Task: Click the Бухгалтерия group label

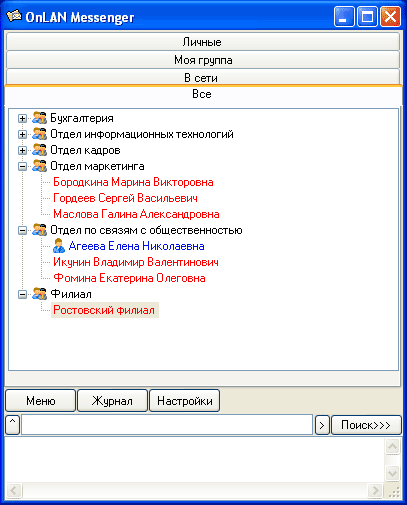Action: pyautogui.click(x=82, y=118)
